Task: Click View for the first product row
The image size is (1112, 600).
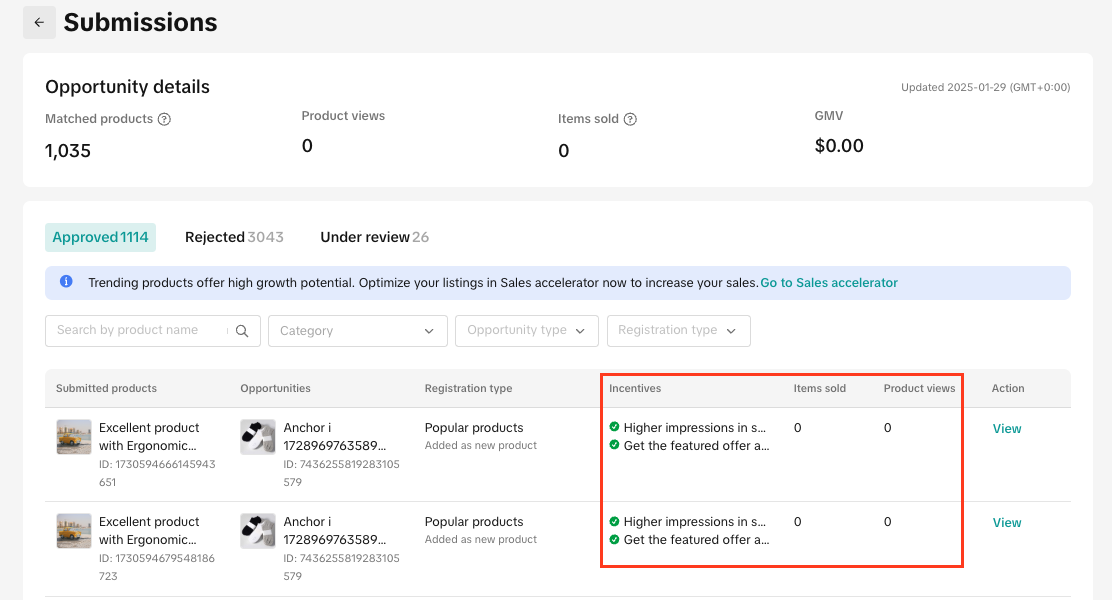Action: (1006, 429)
